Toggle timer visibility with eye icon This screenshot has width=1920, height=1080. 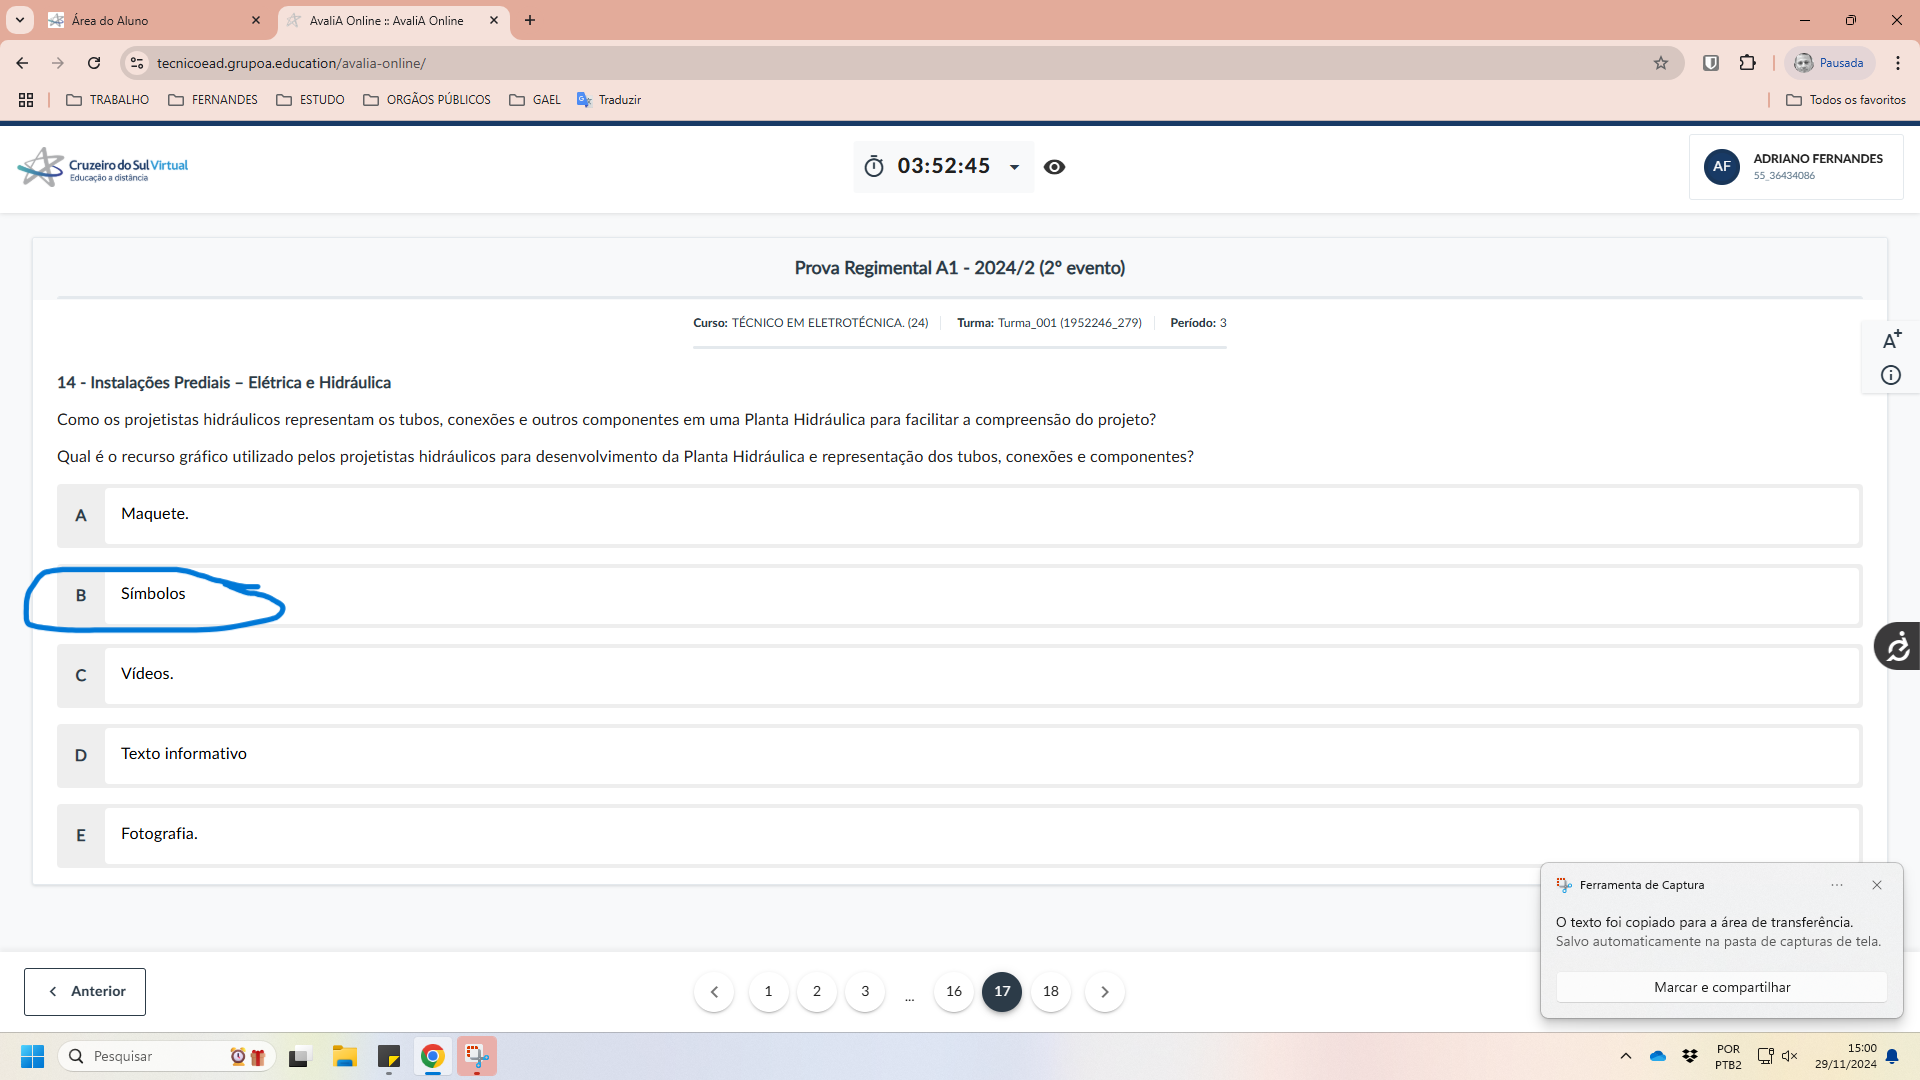click(x=1054, y=167)
